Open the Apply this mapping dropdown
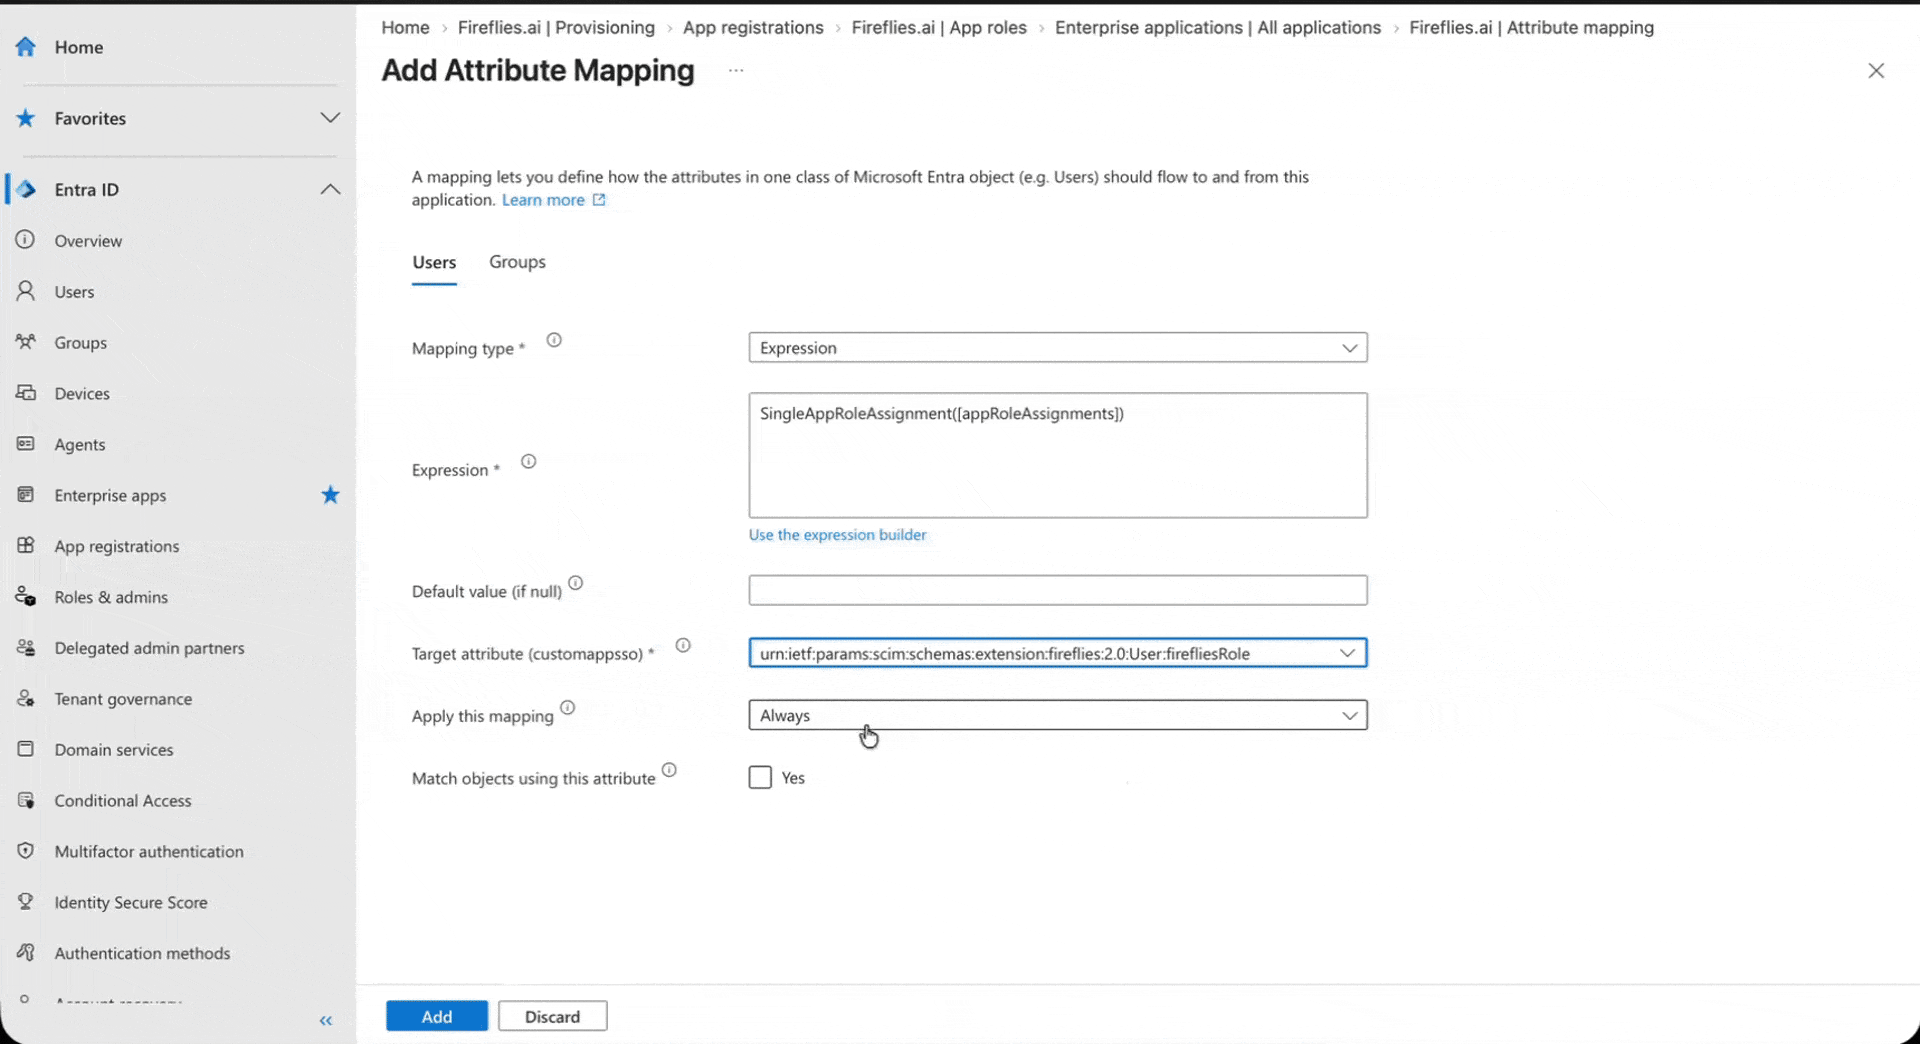1920x1044 pixels. coord(1057,715)
